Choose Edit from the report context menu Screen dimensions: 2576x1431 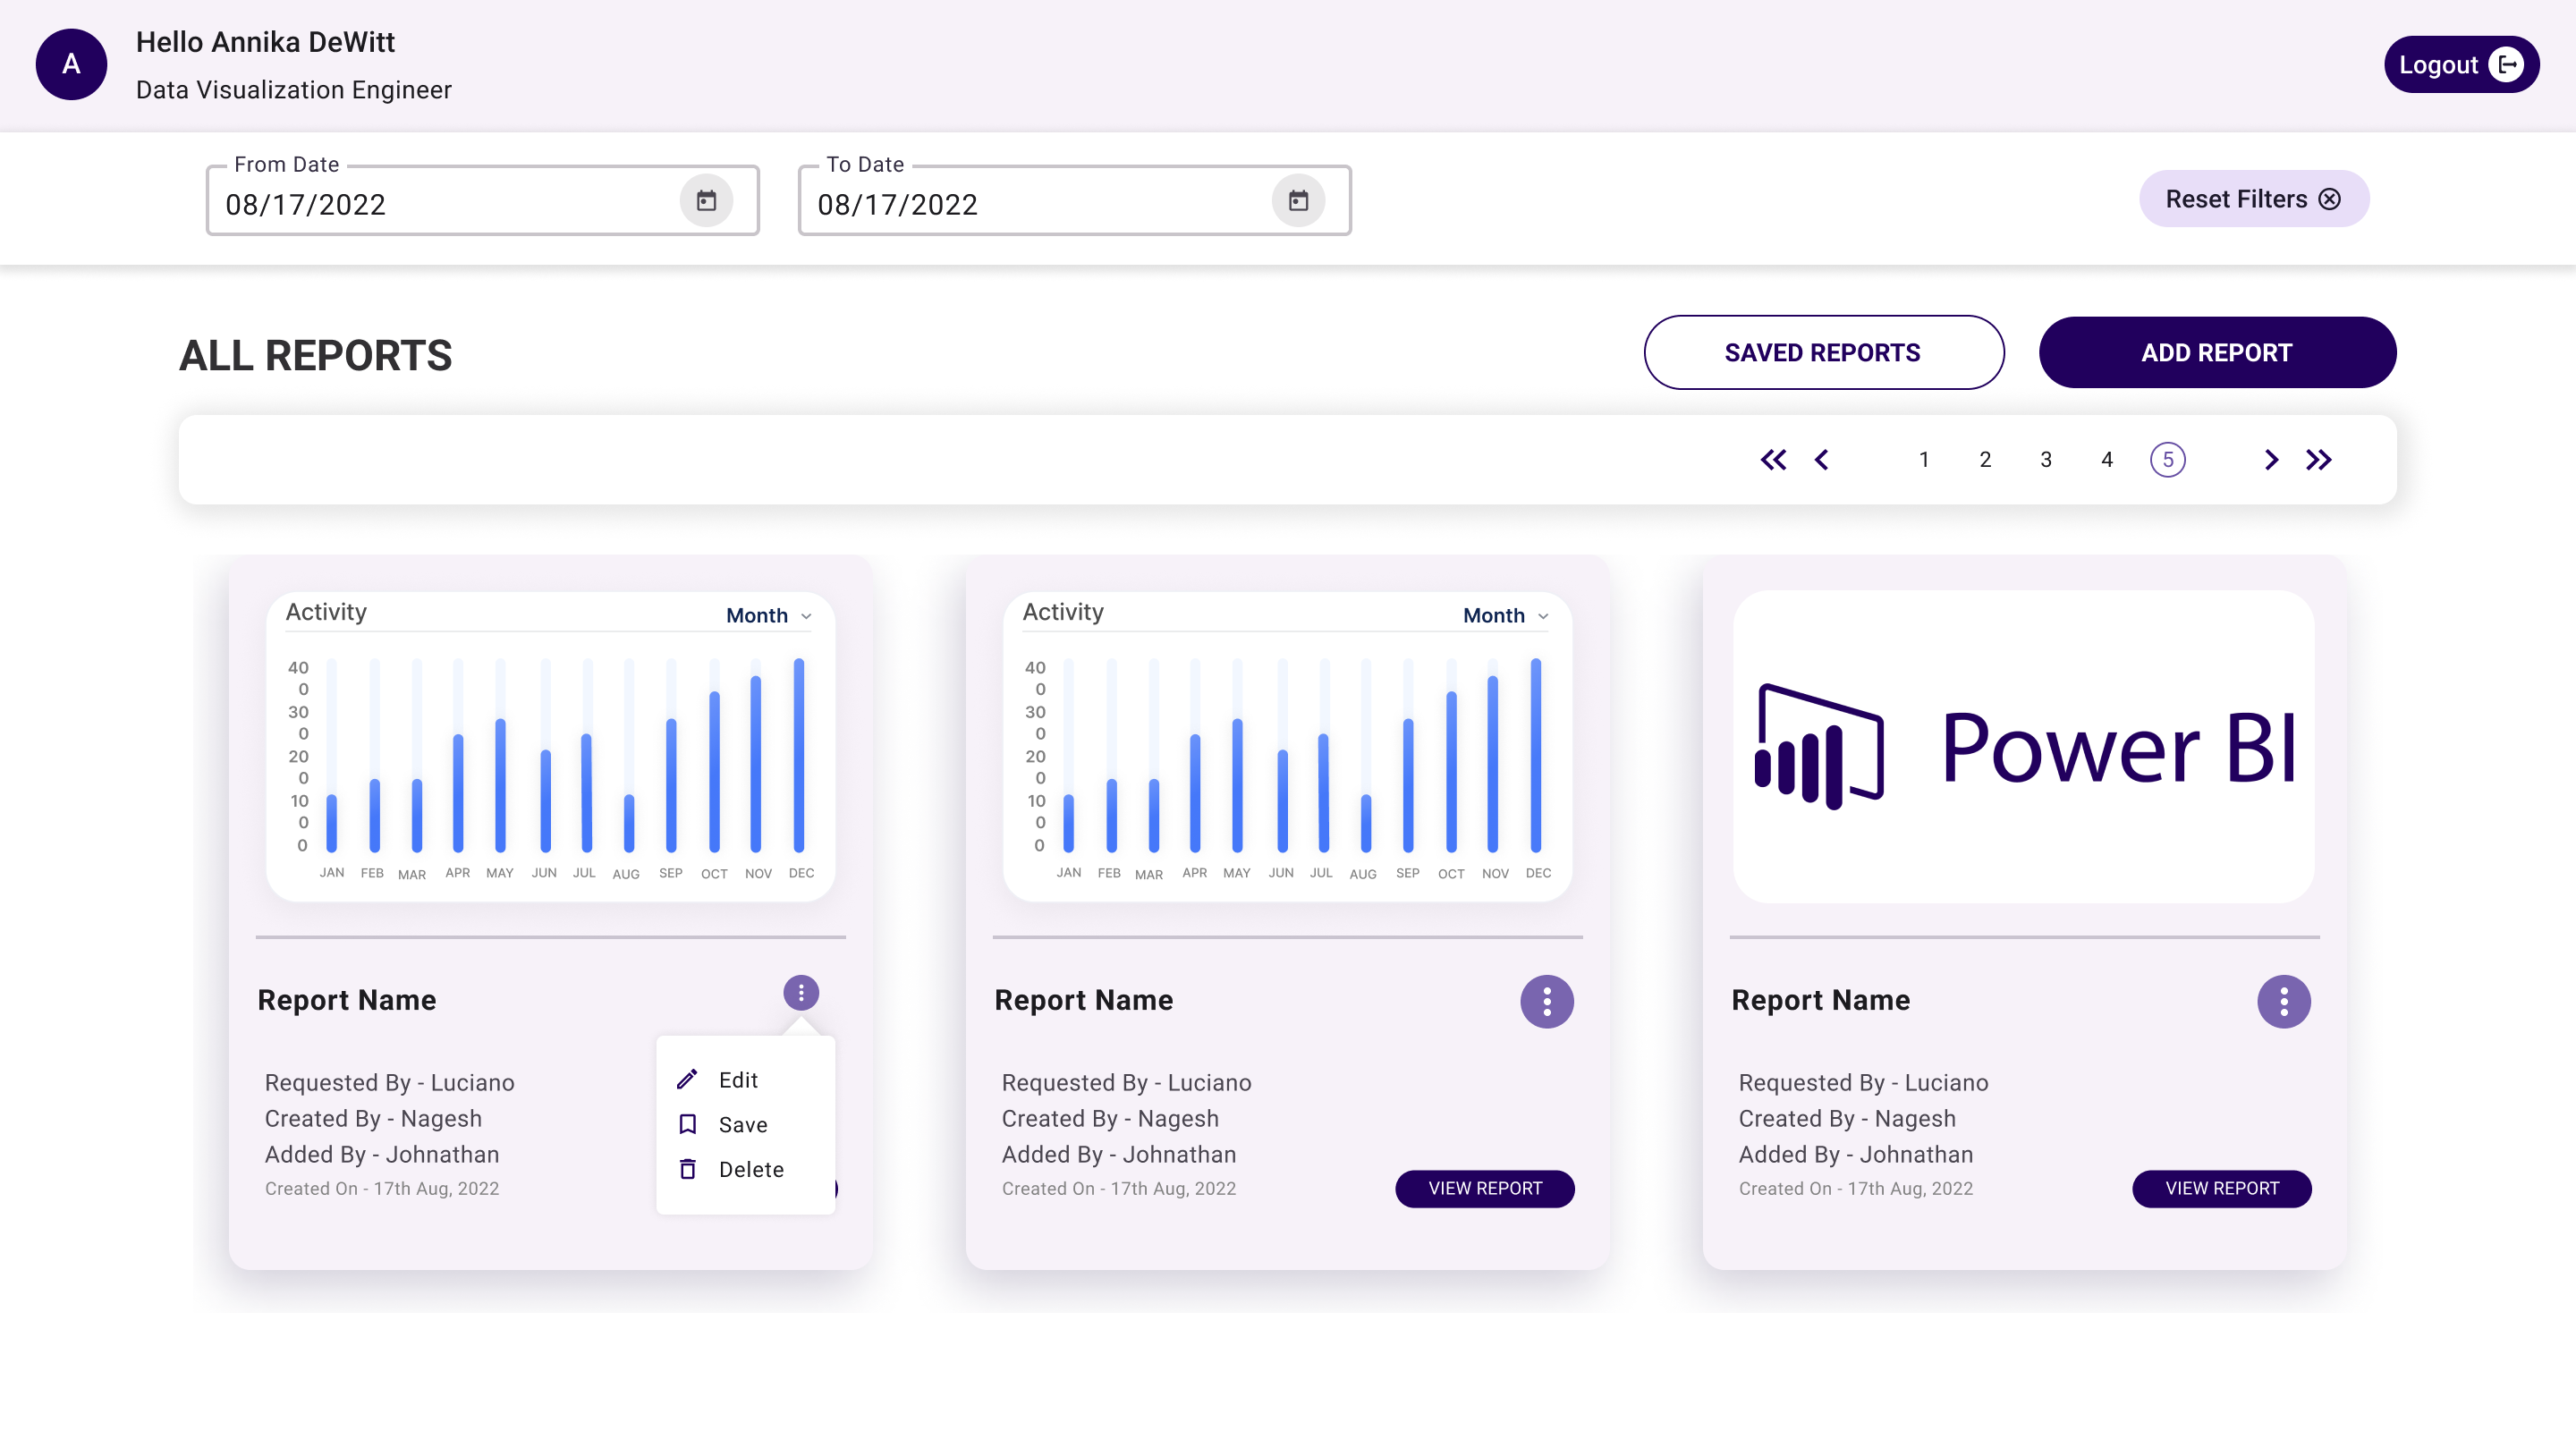point(745,1080)
